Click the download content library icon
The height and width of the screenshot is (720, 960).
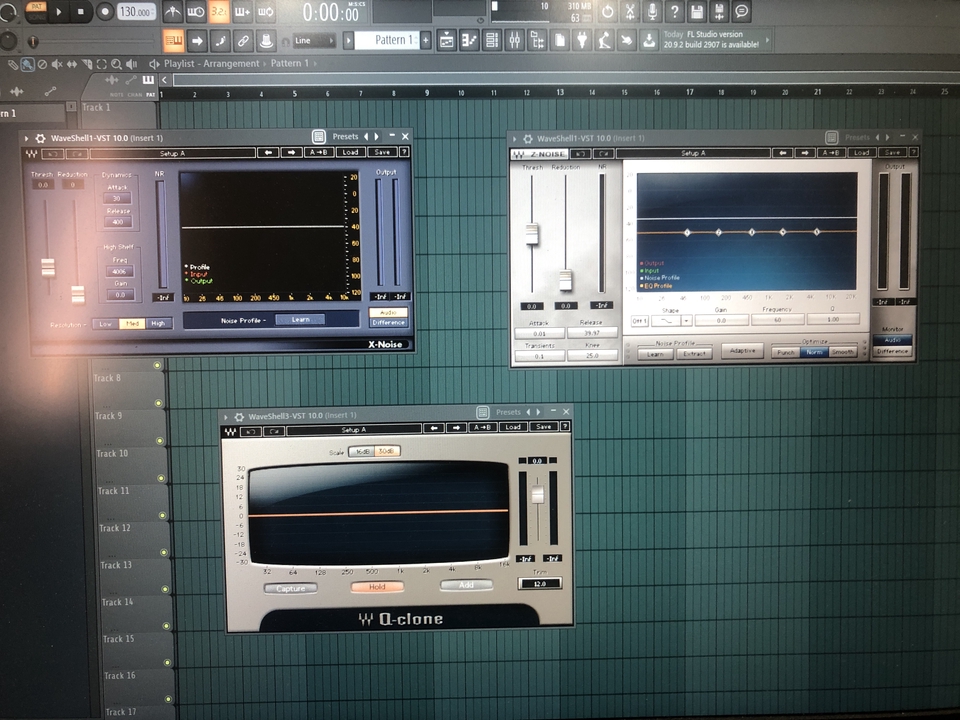[649, 41]
